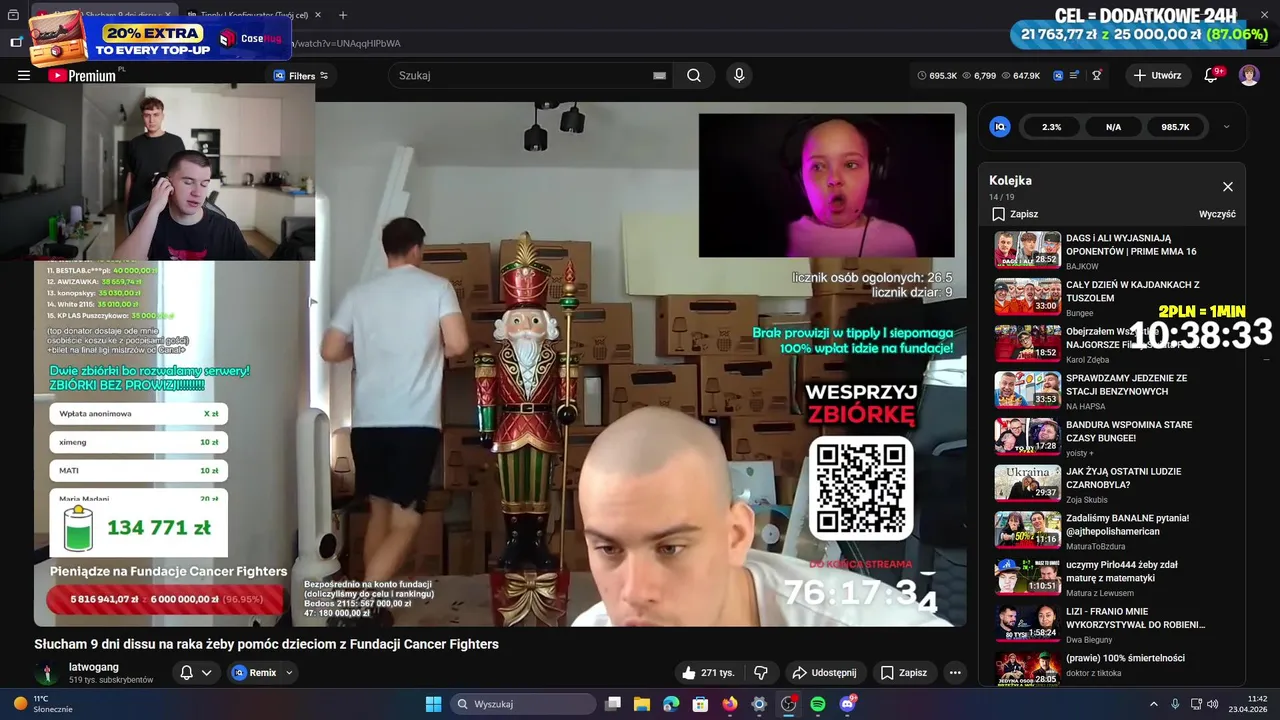The width and height of the screenshot is (1280, 720).
Task: Open OBS Studio taskbar icon
Action: click(789, 704)
